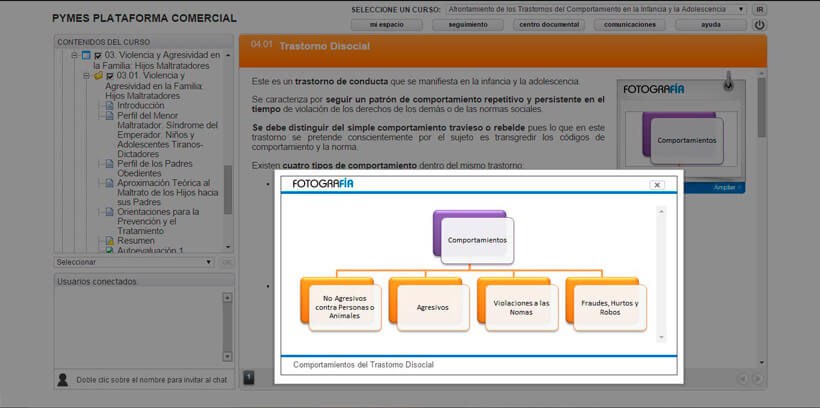
Task: Open the Seleccionar dropdown
Action: click(134, 262)
